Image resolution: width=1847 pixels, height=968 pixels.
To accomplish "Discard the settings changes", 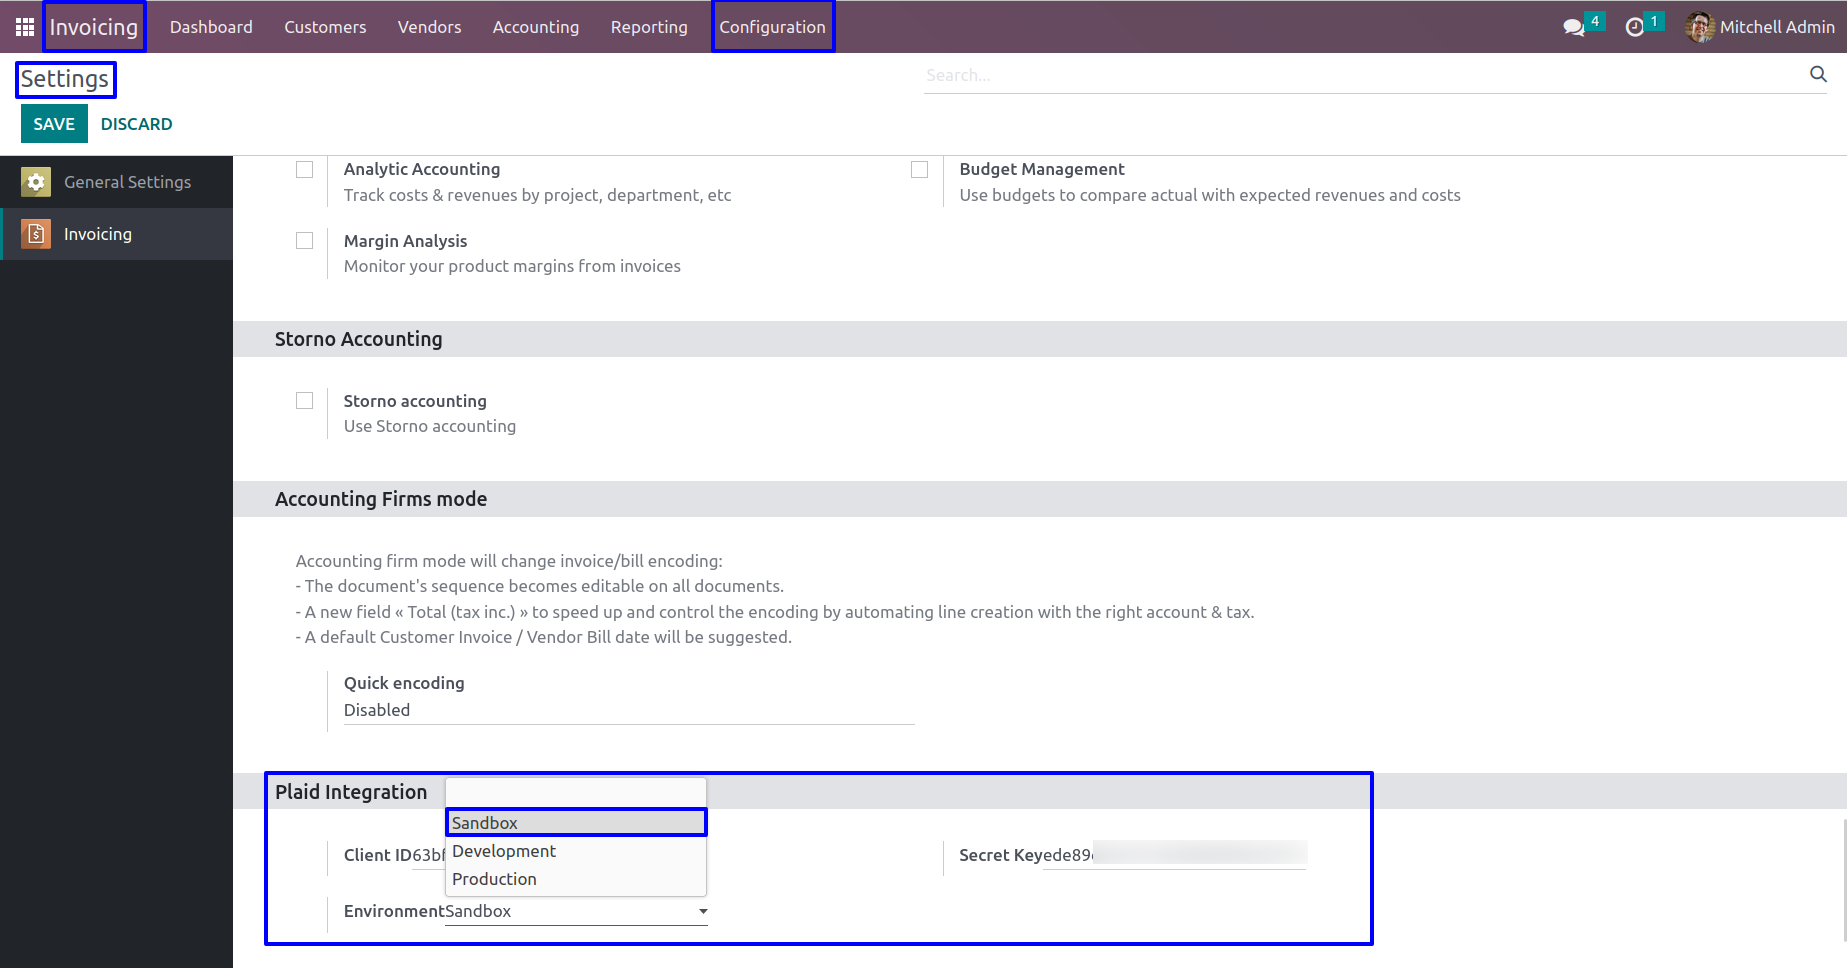I will point(136,124).
